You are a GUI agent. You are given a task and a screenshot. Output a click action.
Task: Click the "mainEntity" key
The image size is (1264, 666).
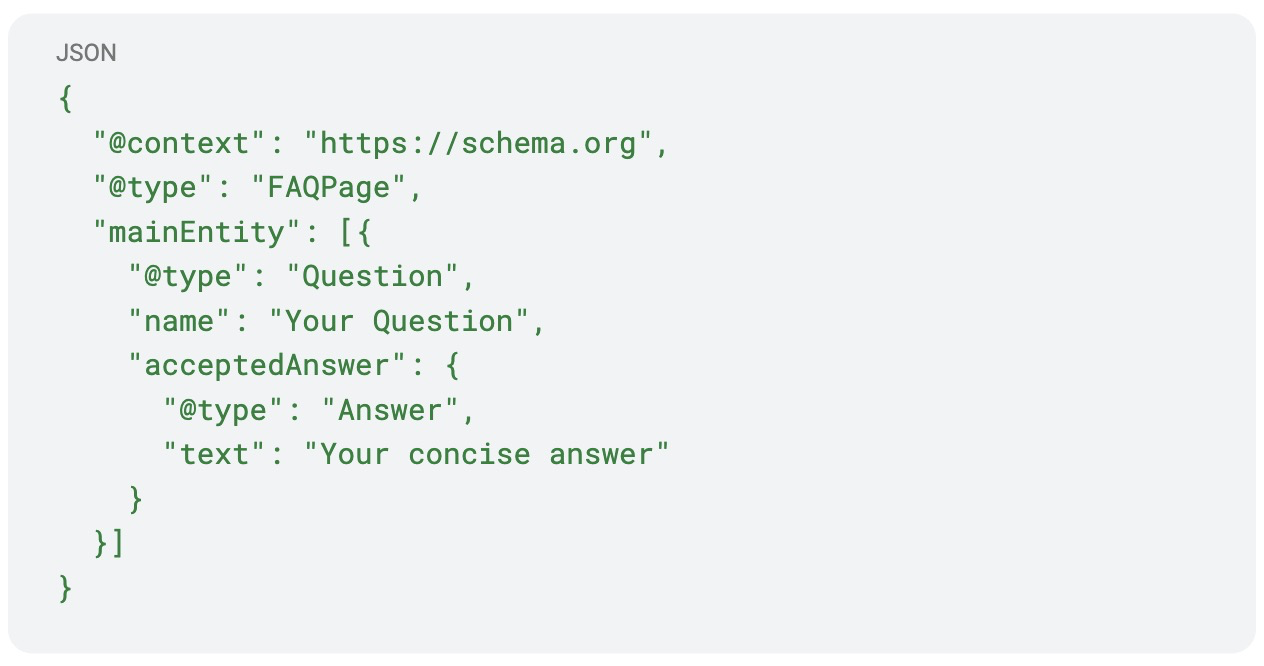[189, 233]
